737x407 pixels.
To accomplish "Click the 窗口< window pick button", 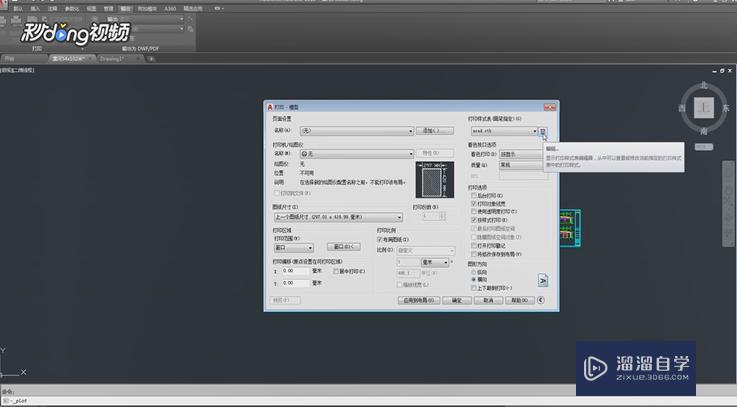I will [x=344, y=247].
